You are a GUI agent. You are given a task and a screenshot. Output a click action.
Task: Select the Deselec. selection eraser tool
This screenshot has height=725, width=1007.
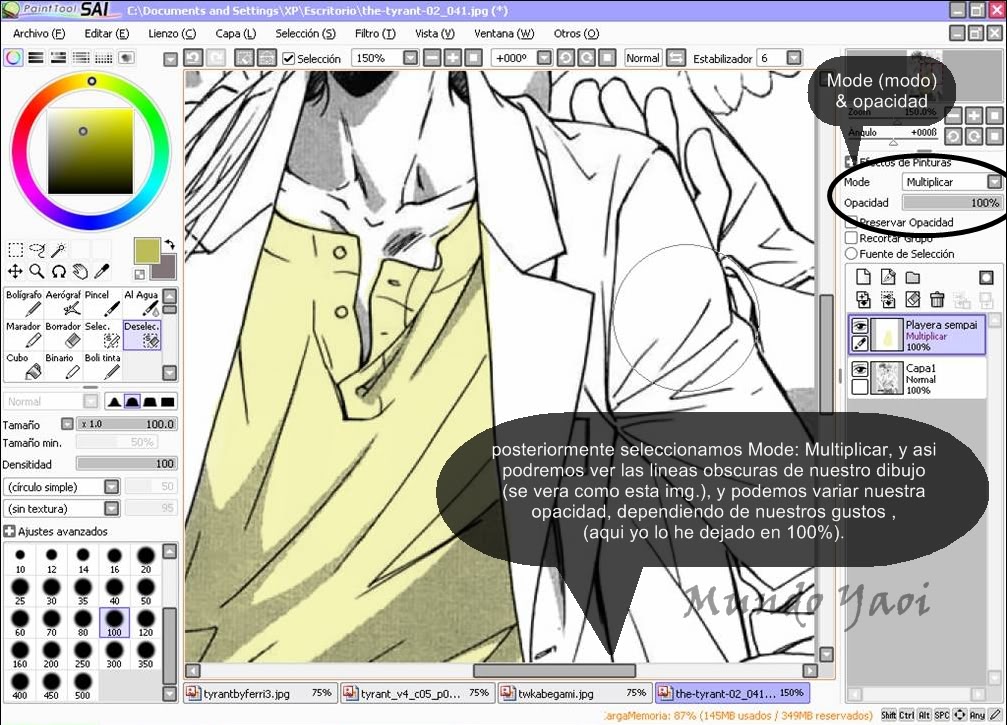[141, 335]
